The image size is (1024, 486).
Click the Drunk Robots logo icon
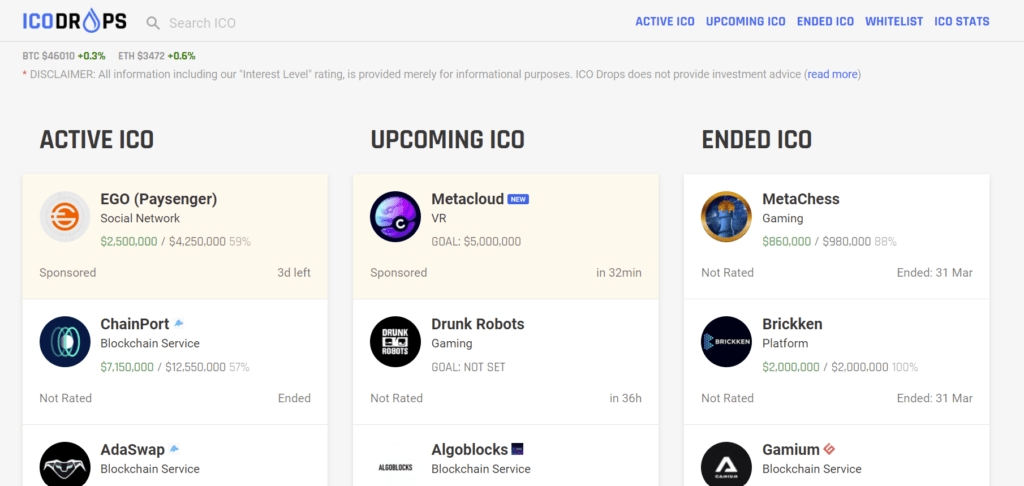[396, 342]
